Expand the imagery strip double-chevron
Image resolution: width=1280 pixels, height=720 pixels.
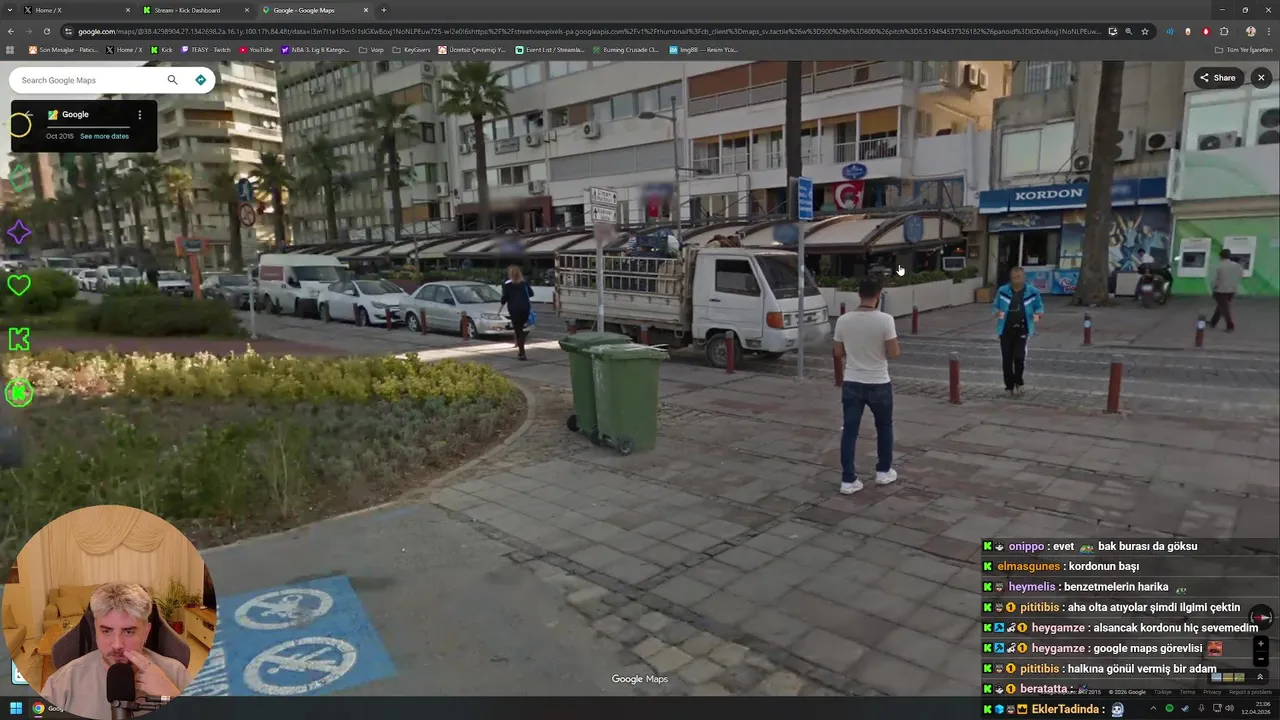tap(1260, 677)
